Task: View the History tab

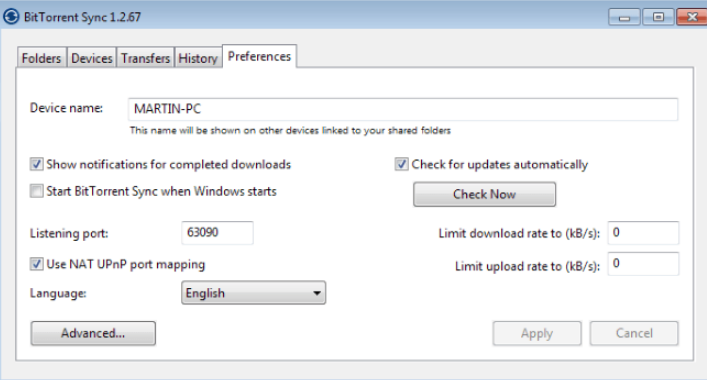Action: click(198, 58)
